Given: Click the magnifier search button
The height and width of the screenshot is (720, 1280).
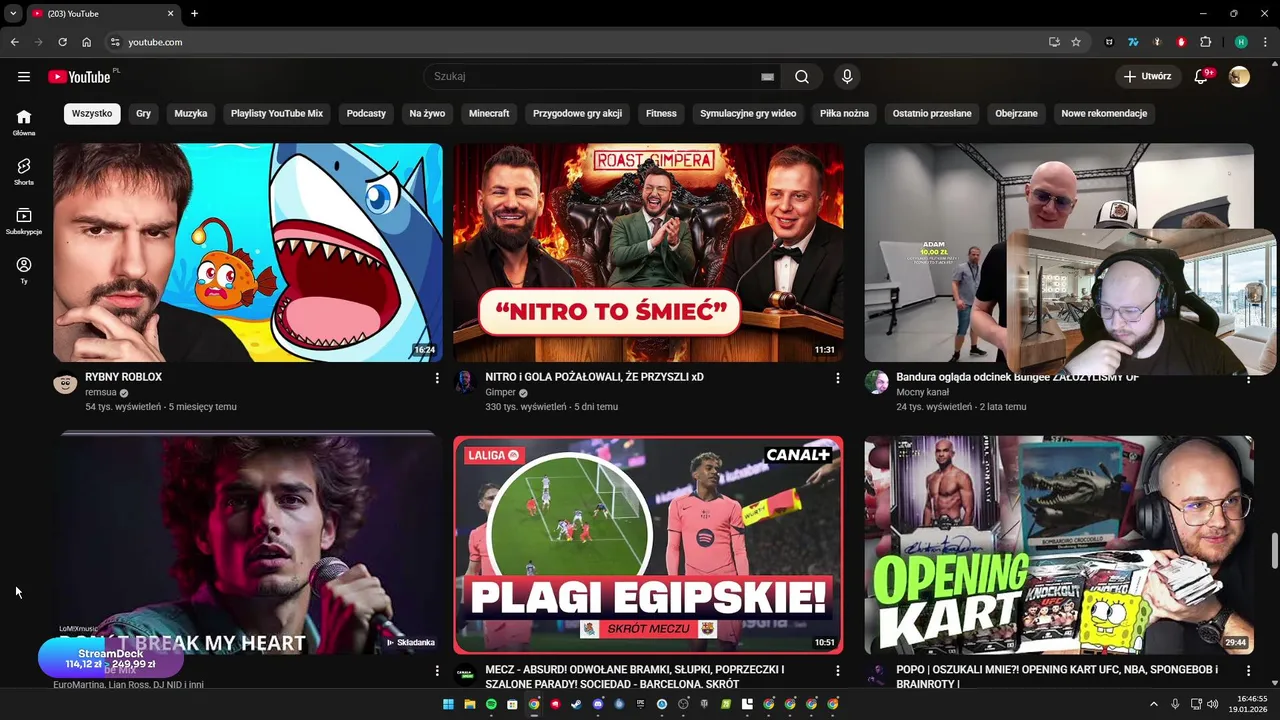Looking at the screenshot, I should coord(802,77).
